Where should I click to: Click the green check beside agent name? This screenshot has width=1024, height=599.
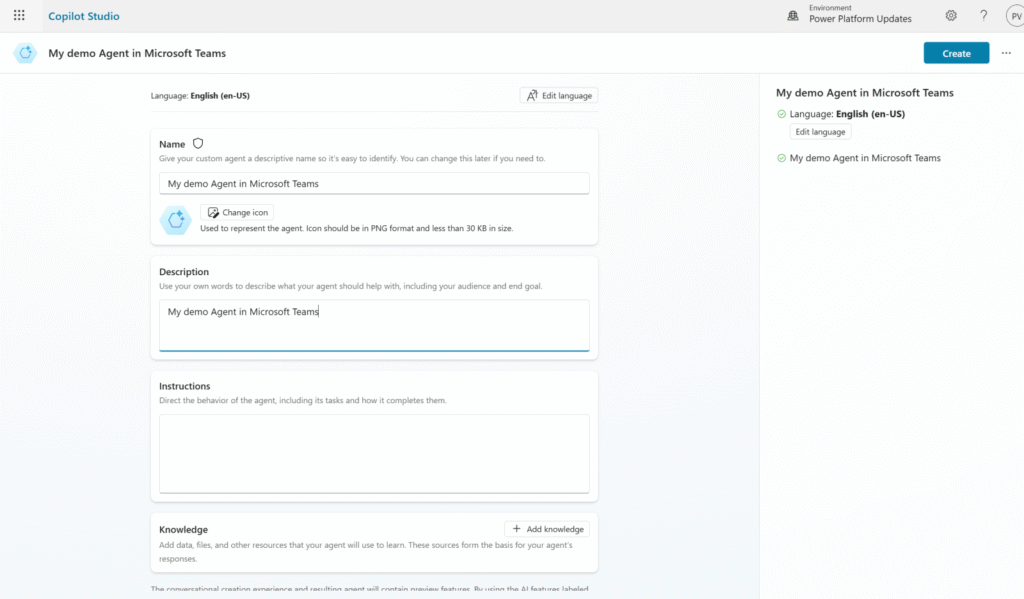point(781,158)
